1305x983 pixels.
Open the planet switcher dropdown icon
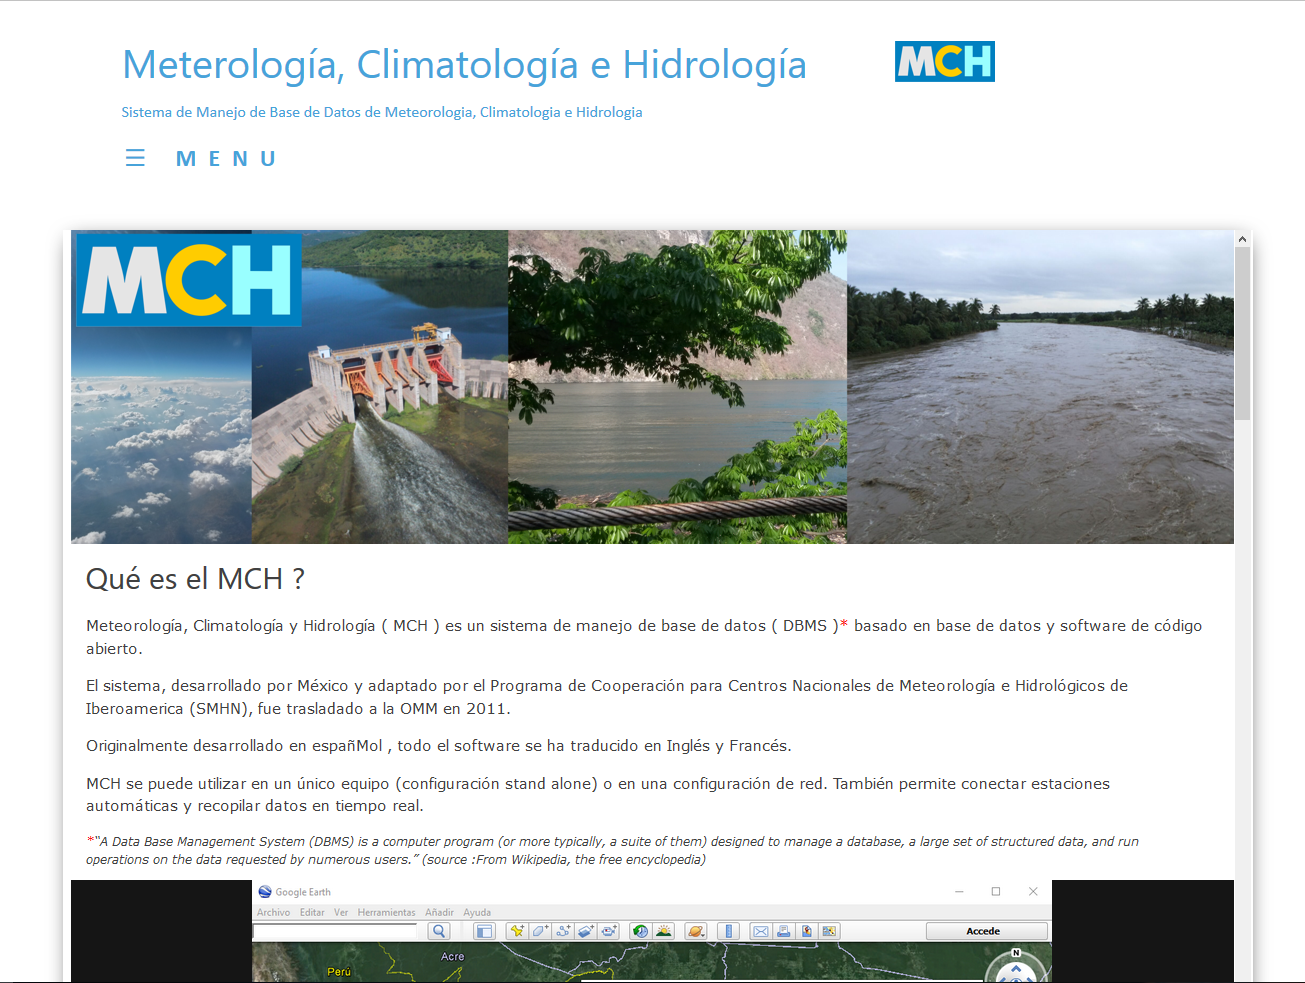(696, 931)
